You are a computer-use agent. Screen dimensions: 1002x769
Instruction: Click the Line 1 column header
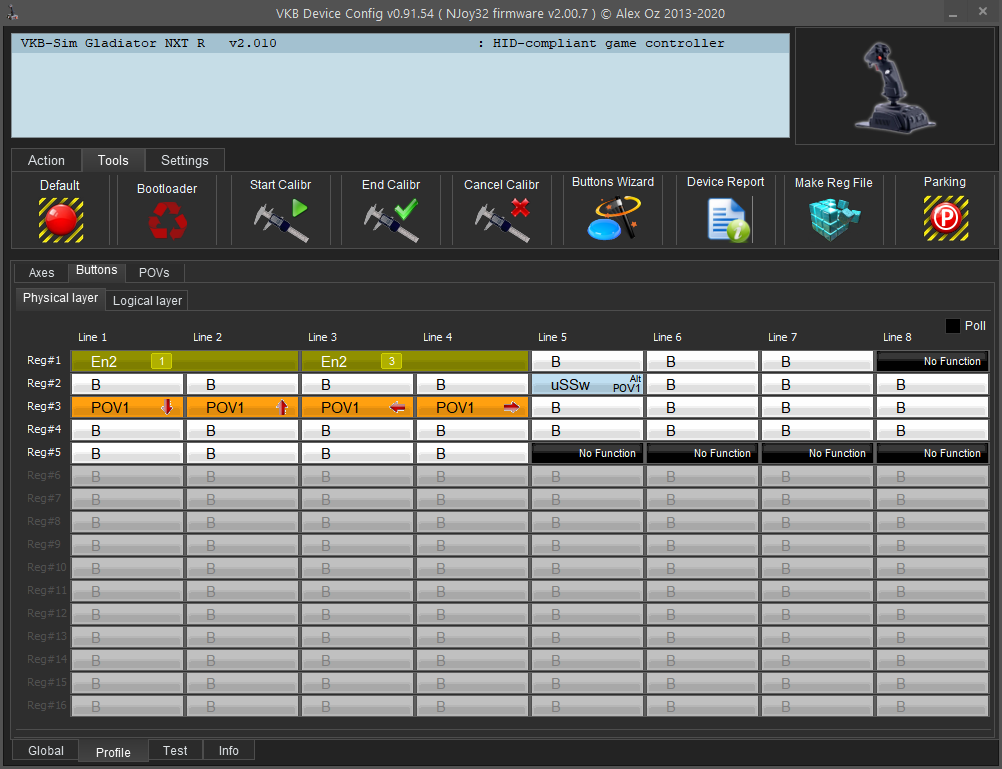[x=93, y=337]
